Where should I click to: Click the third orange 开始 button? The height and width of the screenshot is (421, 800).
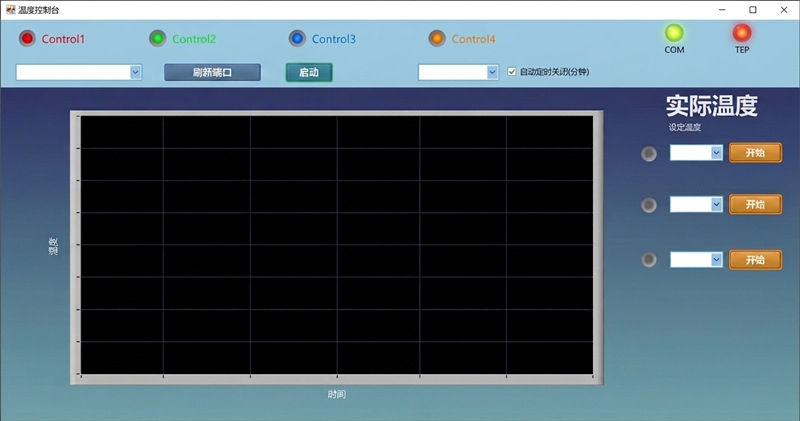[x=755, y=260]
